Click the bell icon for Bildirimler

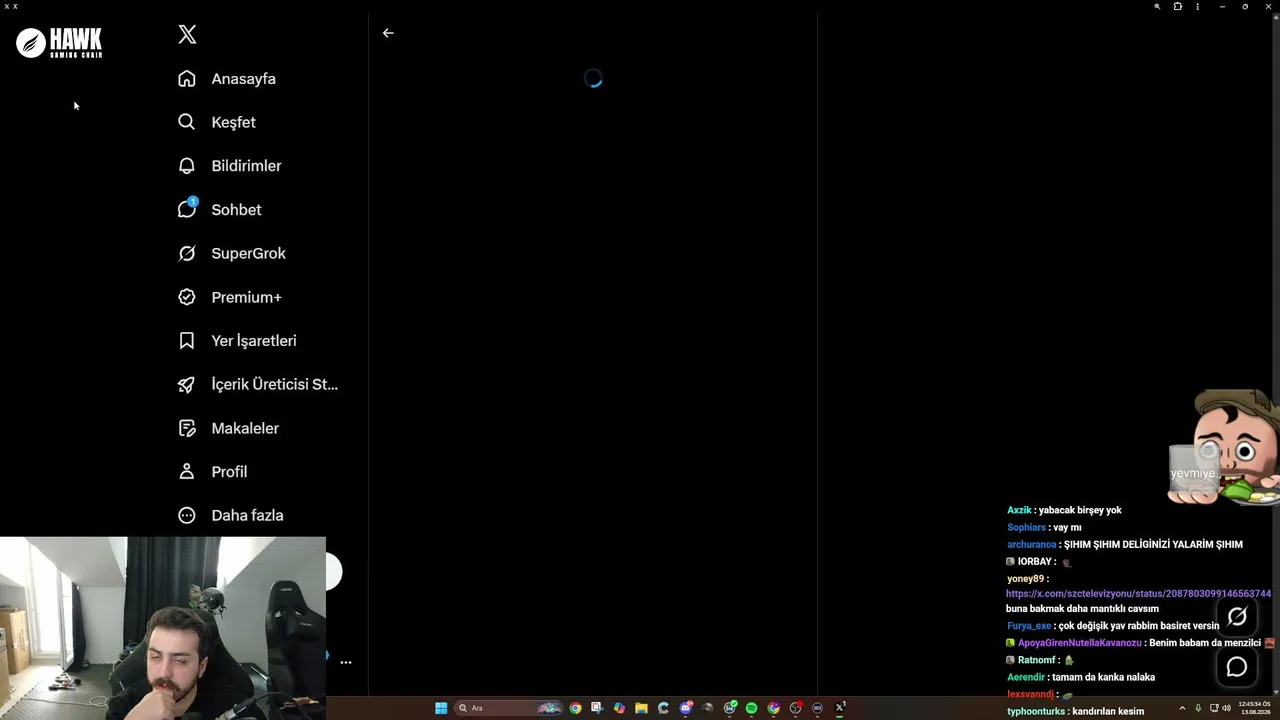point(187,166)
